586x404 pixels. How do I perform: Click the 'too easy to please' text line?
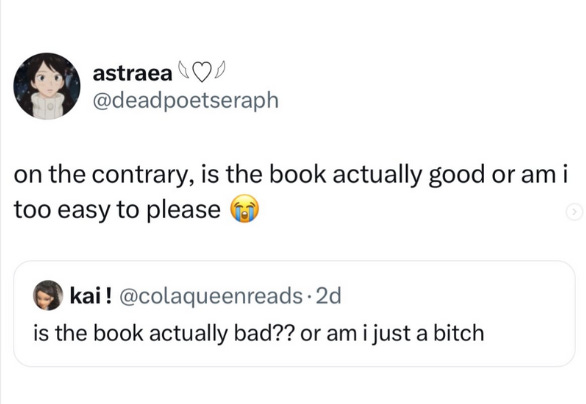(117, 210)
